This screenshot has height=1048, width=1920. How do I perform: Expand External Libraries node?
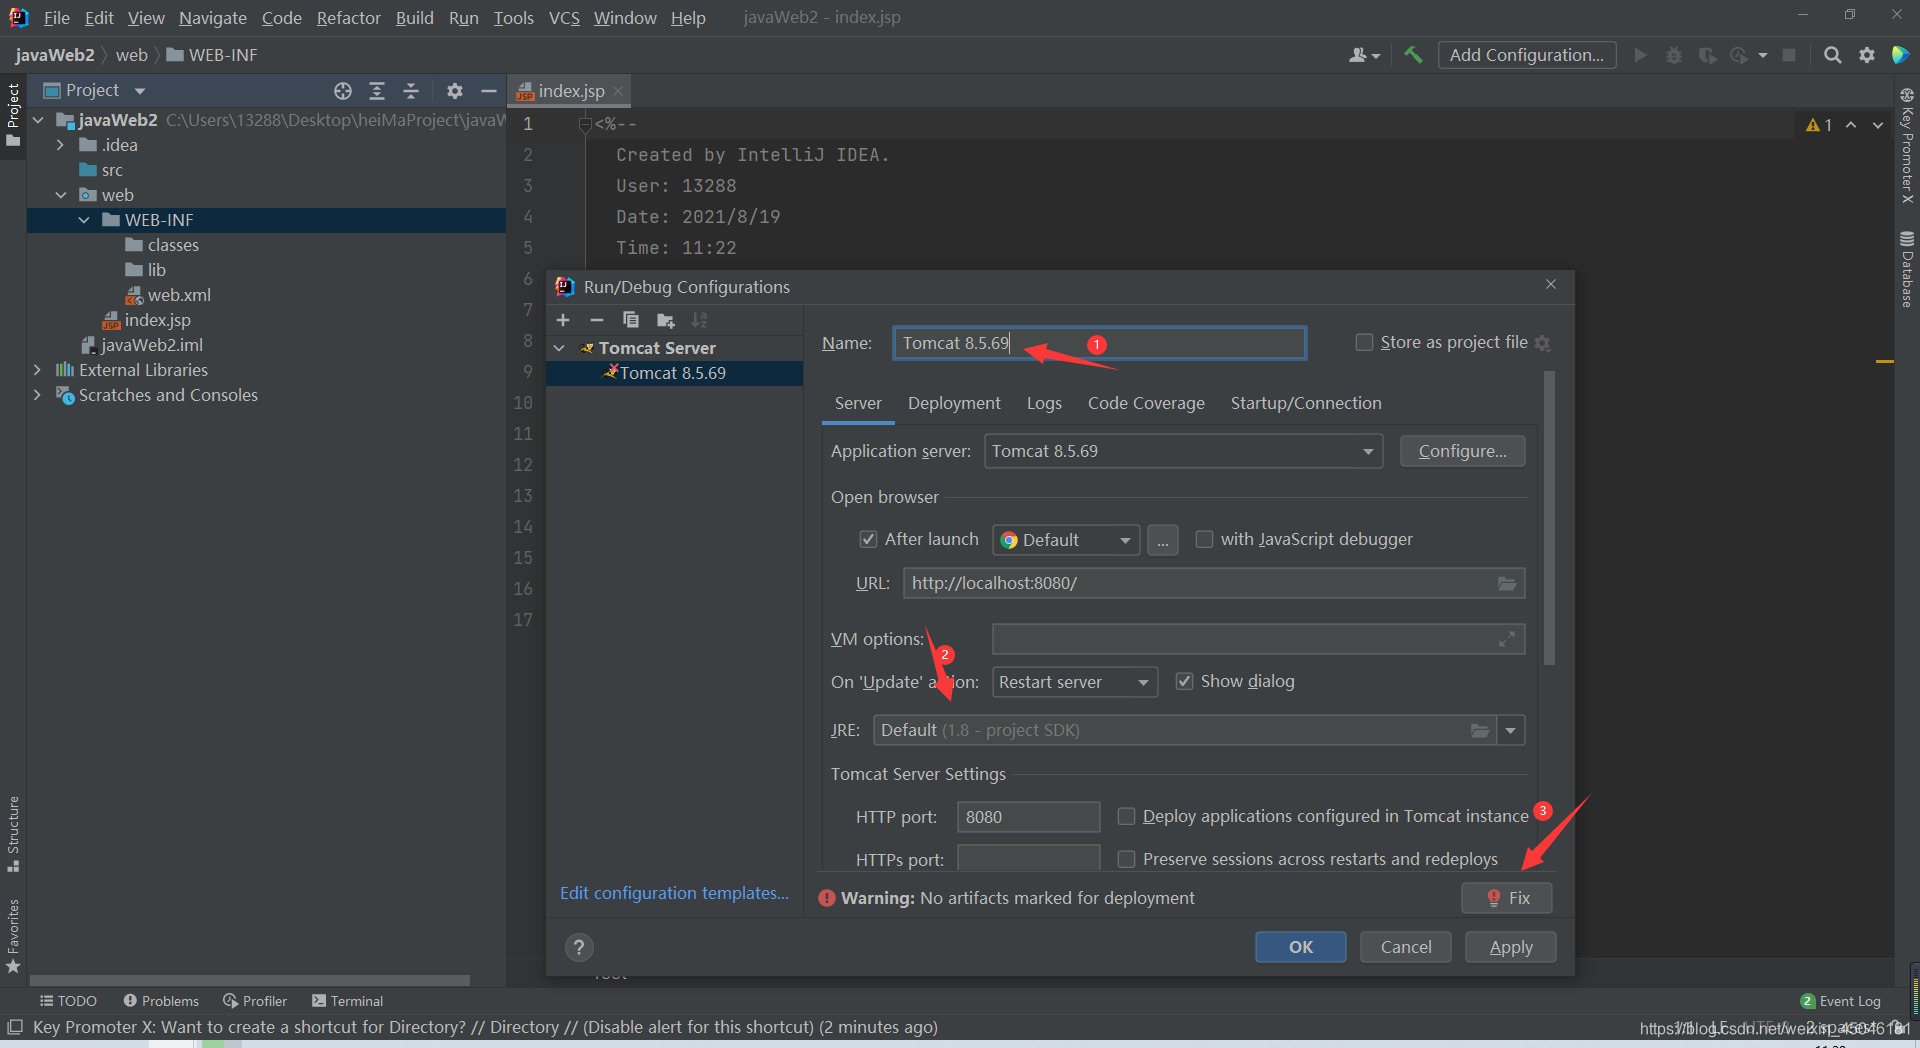[x=37, y=370]
